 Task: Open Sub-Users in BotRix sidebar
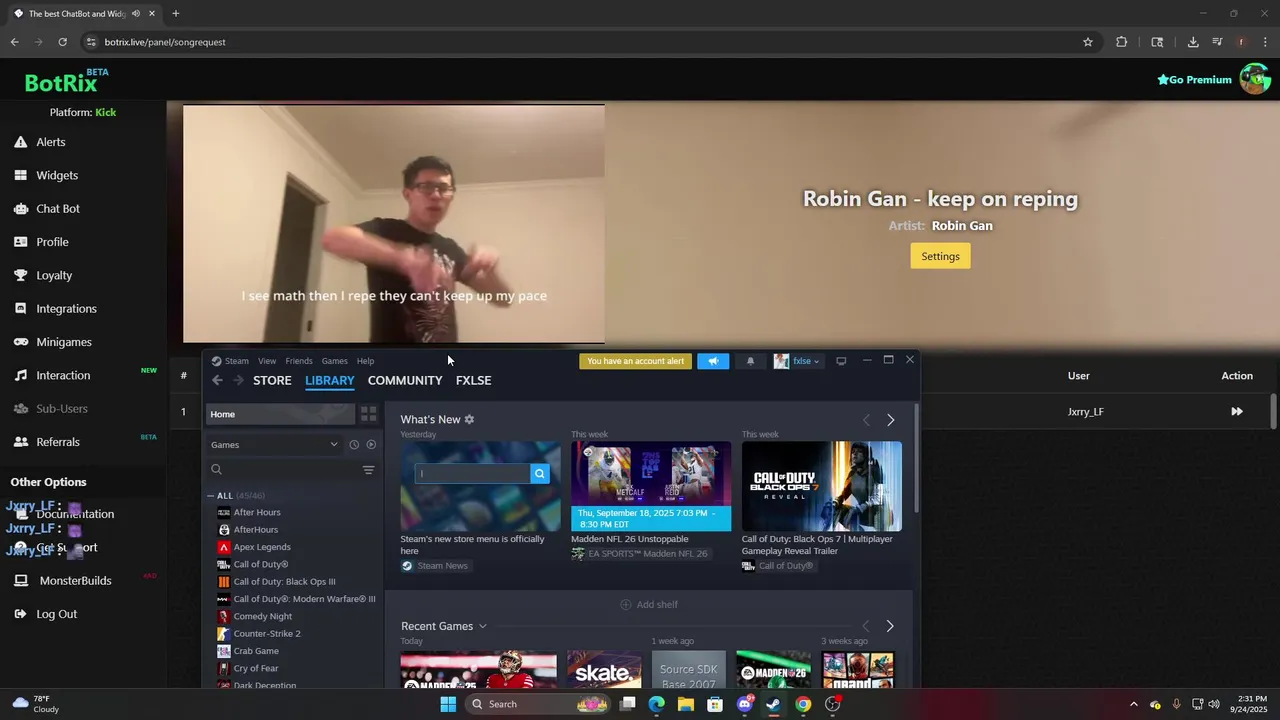click(x=62, y=409)
